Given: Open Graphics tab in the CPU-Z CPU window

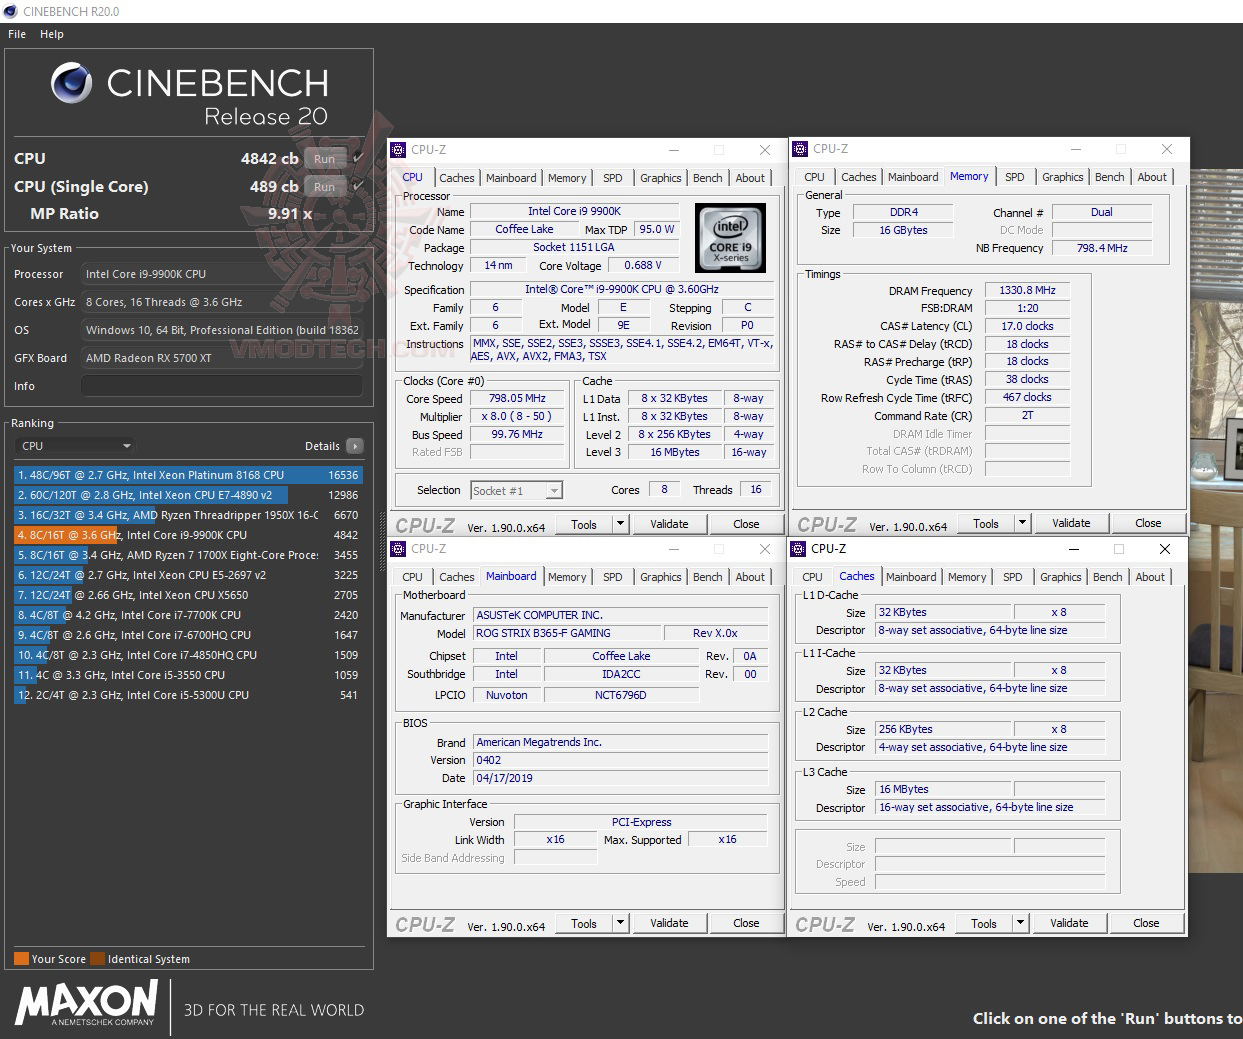Looking at the screenshot, I should click(661, 178).
